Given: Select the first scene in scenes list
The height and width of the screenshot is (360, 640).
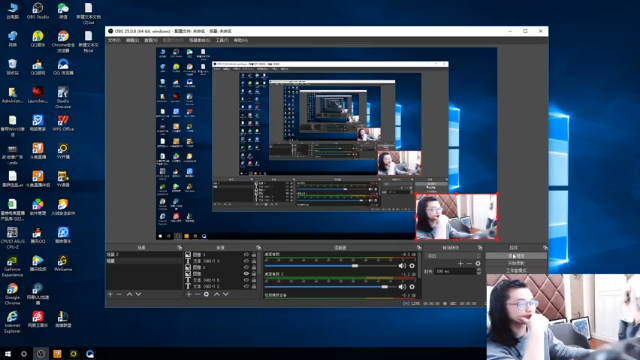Looking at the screenshot, I should (x=144, y=254).
